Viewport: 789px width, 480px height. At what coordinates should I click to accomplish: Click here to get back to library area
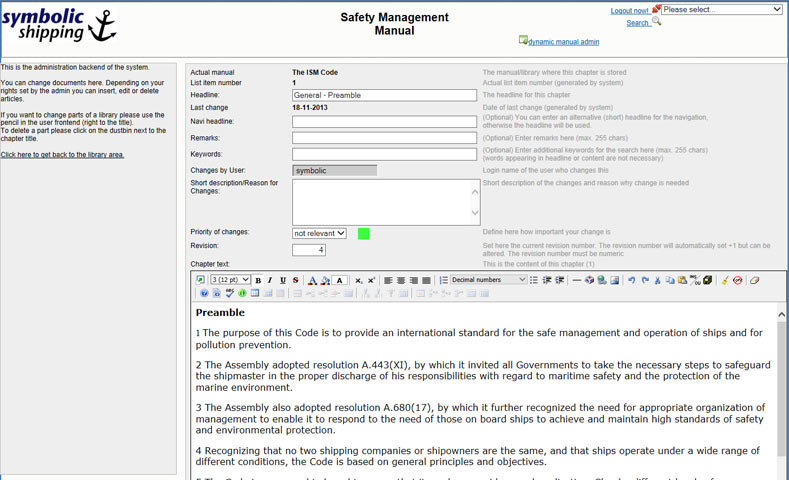point(62,154)
